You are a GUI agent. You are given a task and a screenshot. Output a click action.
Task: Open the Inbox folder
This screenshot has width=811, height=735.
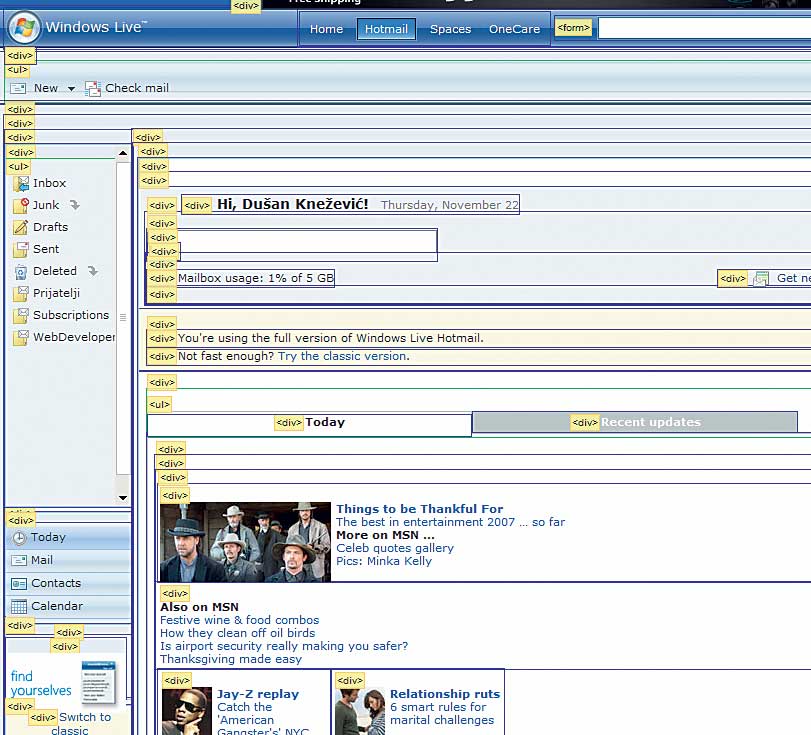pyautogui.click(x=50, y=183)
